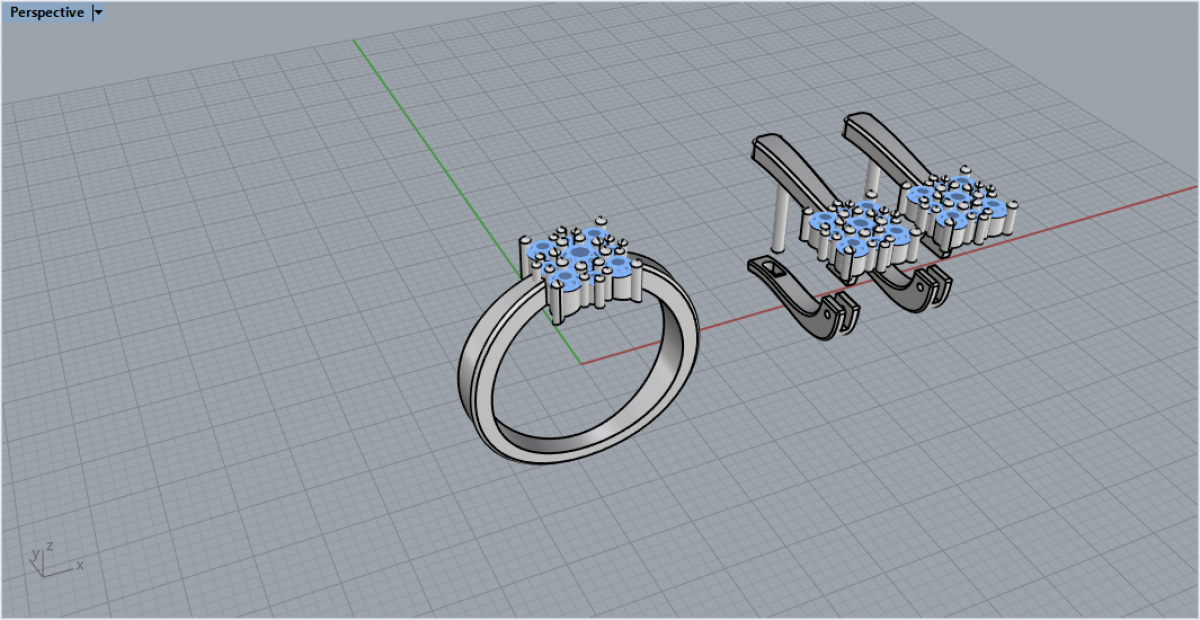Click the Perspective viewport title label

(x=47, y=13)
